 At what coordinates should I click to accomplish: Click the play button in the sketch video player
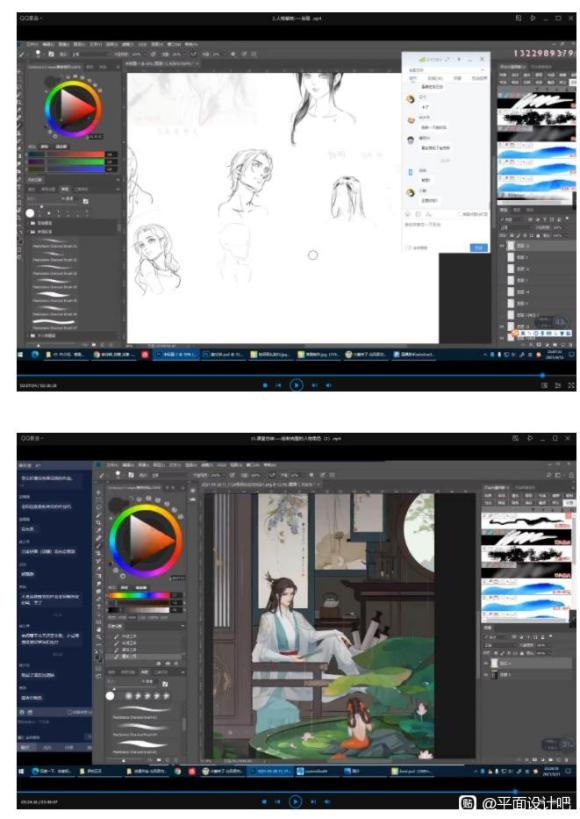(296, 385)
